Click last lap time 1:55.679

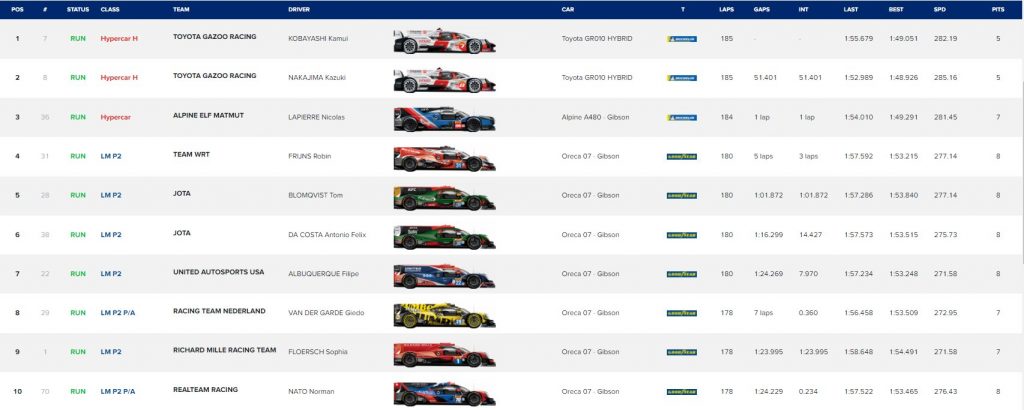(x=858, y=39)
